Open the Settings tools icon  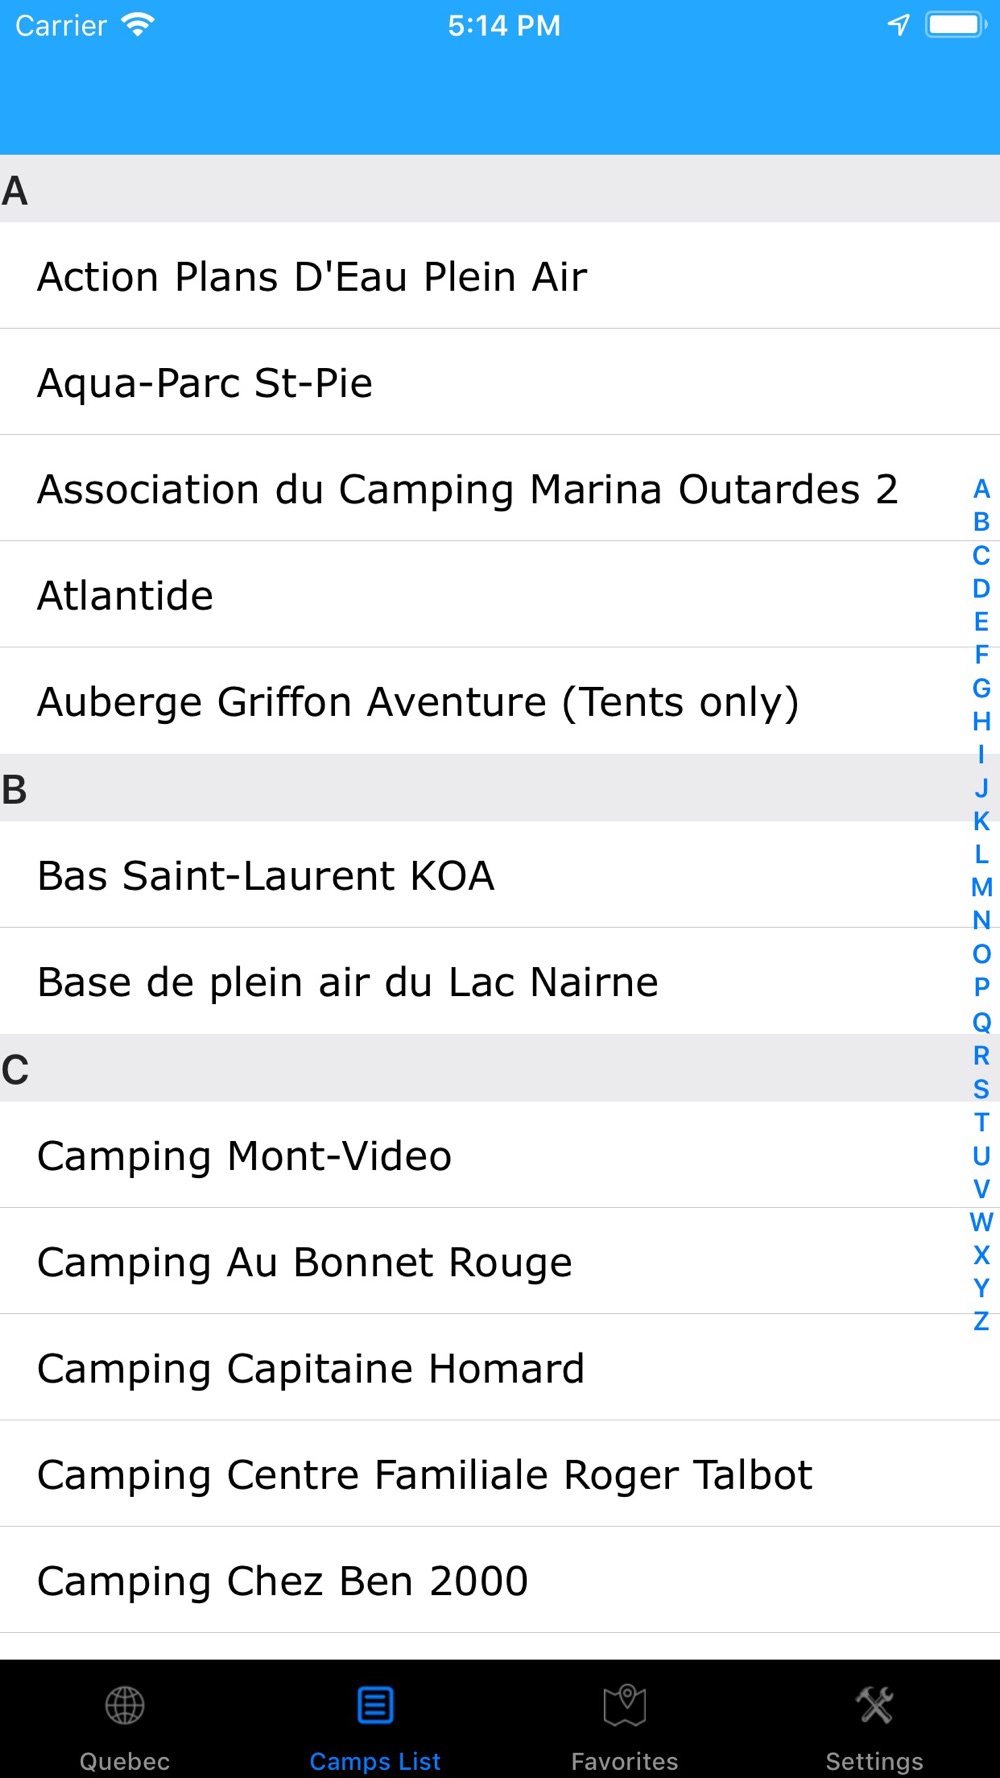[875, 1706]
